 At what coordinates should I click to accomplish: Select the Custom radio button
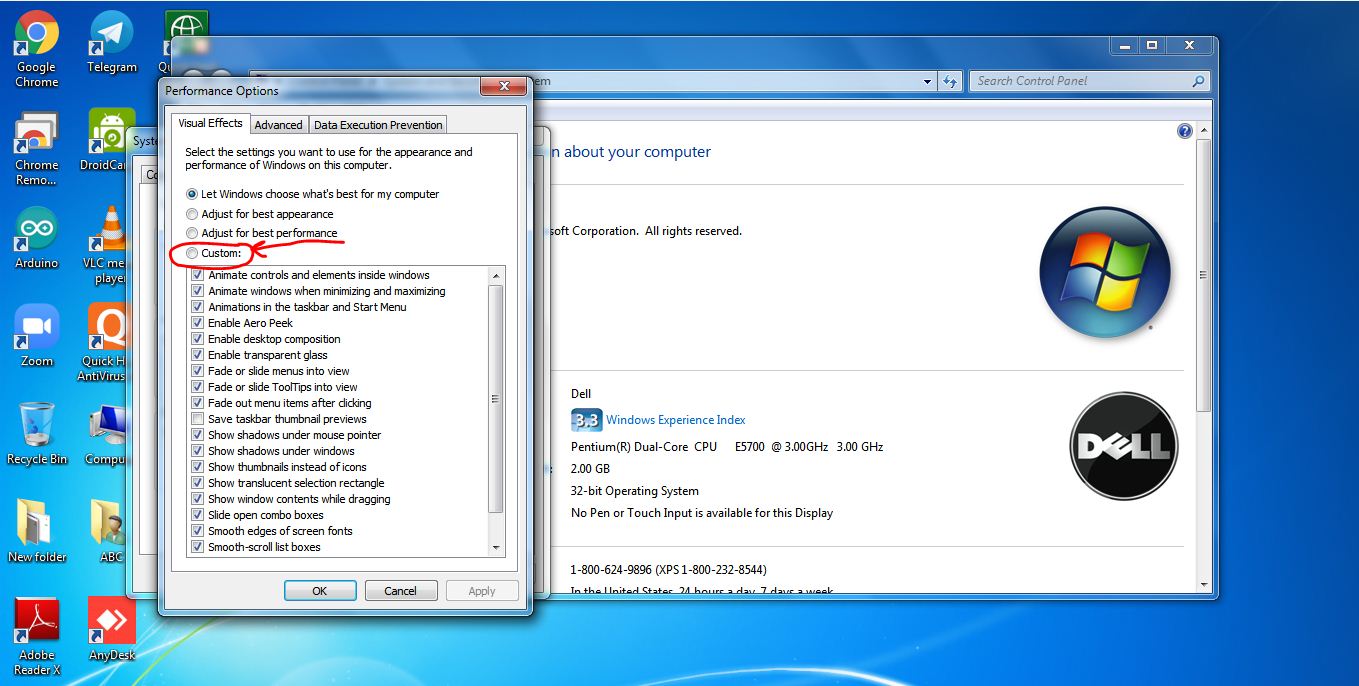(x=191, y=253)
